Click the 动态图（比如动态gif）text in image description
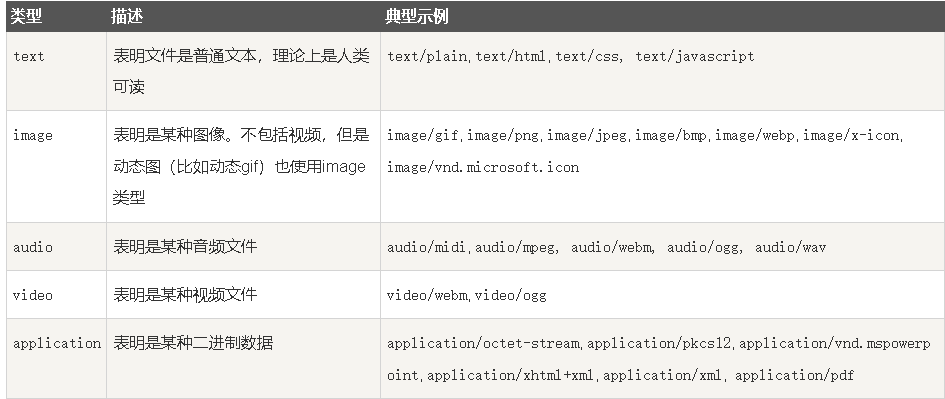The width and height of the screenshot is (945, 399). tap(189, 166)
